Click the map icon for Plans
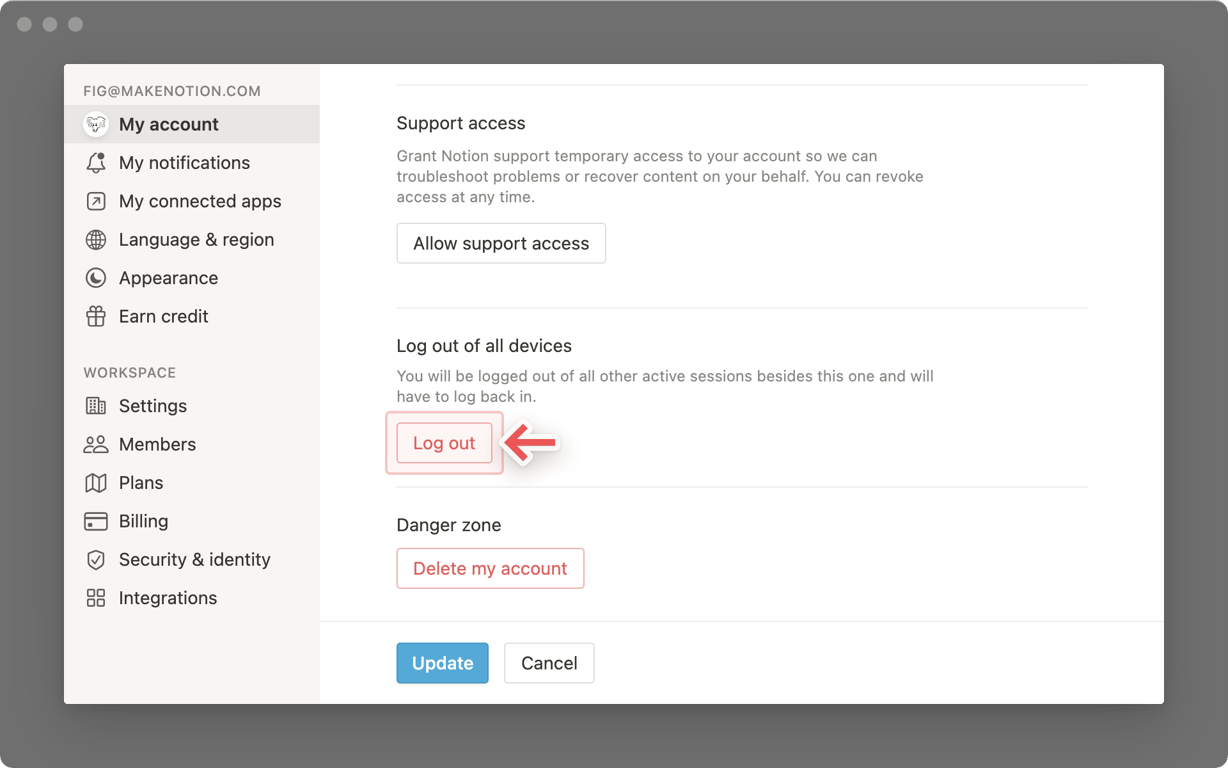The width and height of the screenshot is (1228, 768). 96,483
